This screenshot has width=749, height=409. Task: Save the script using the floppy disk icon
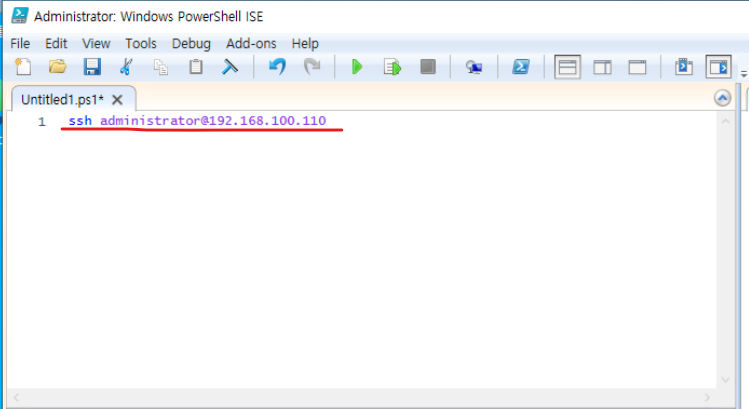click(92, 67)
